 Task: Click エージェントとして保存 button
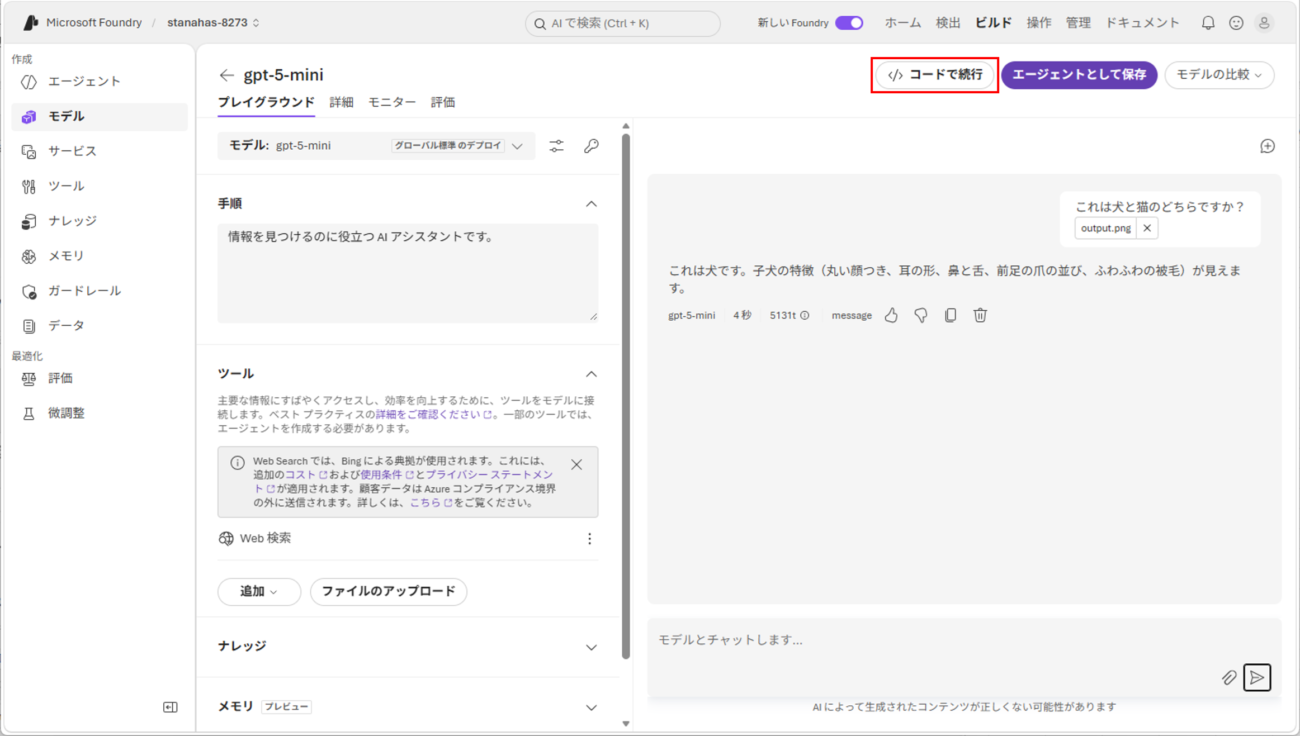pyautogui.click(x=1079, y=75)
